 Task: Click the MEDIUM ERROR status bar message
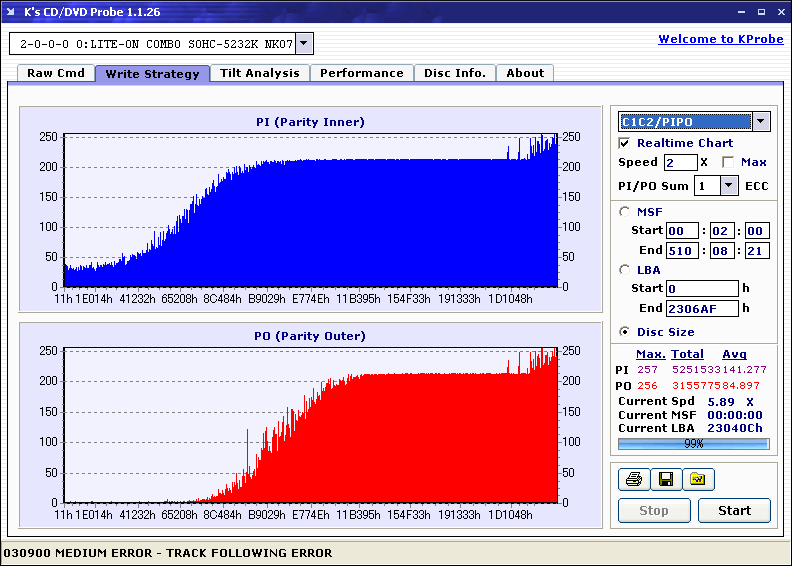coord(168,553)
